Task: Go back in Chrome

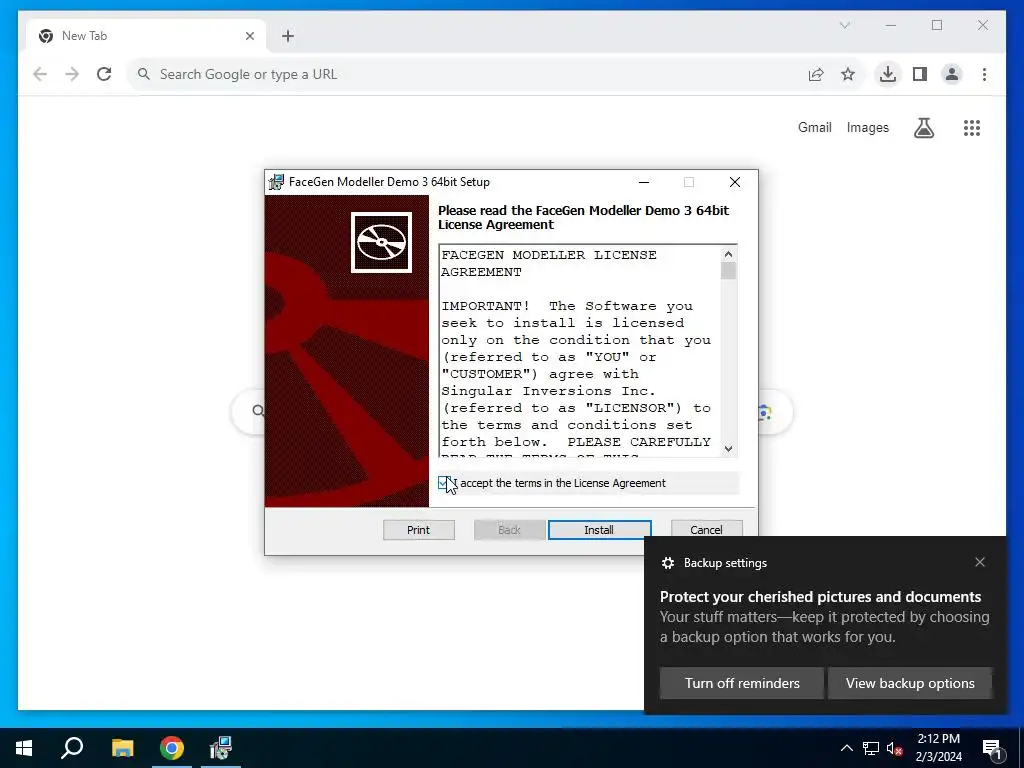Action: click(x=40, y=74)
